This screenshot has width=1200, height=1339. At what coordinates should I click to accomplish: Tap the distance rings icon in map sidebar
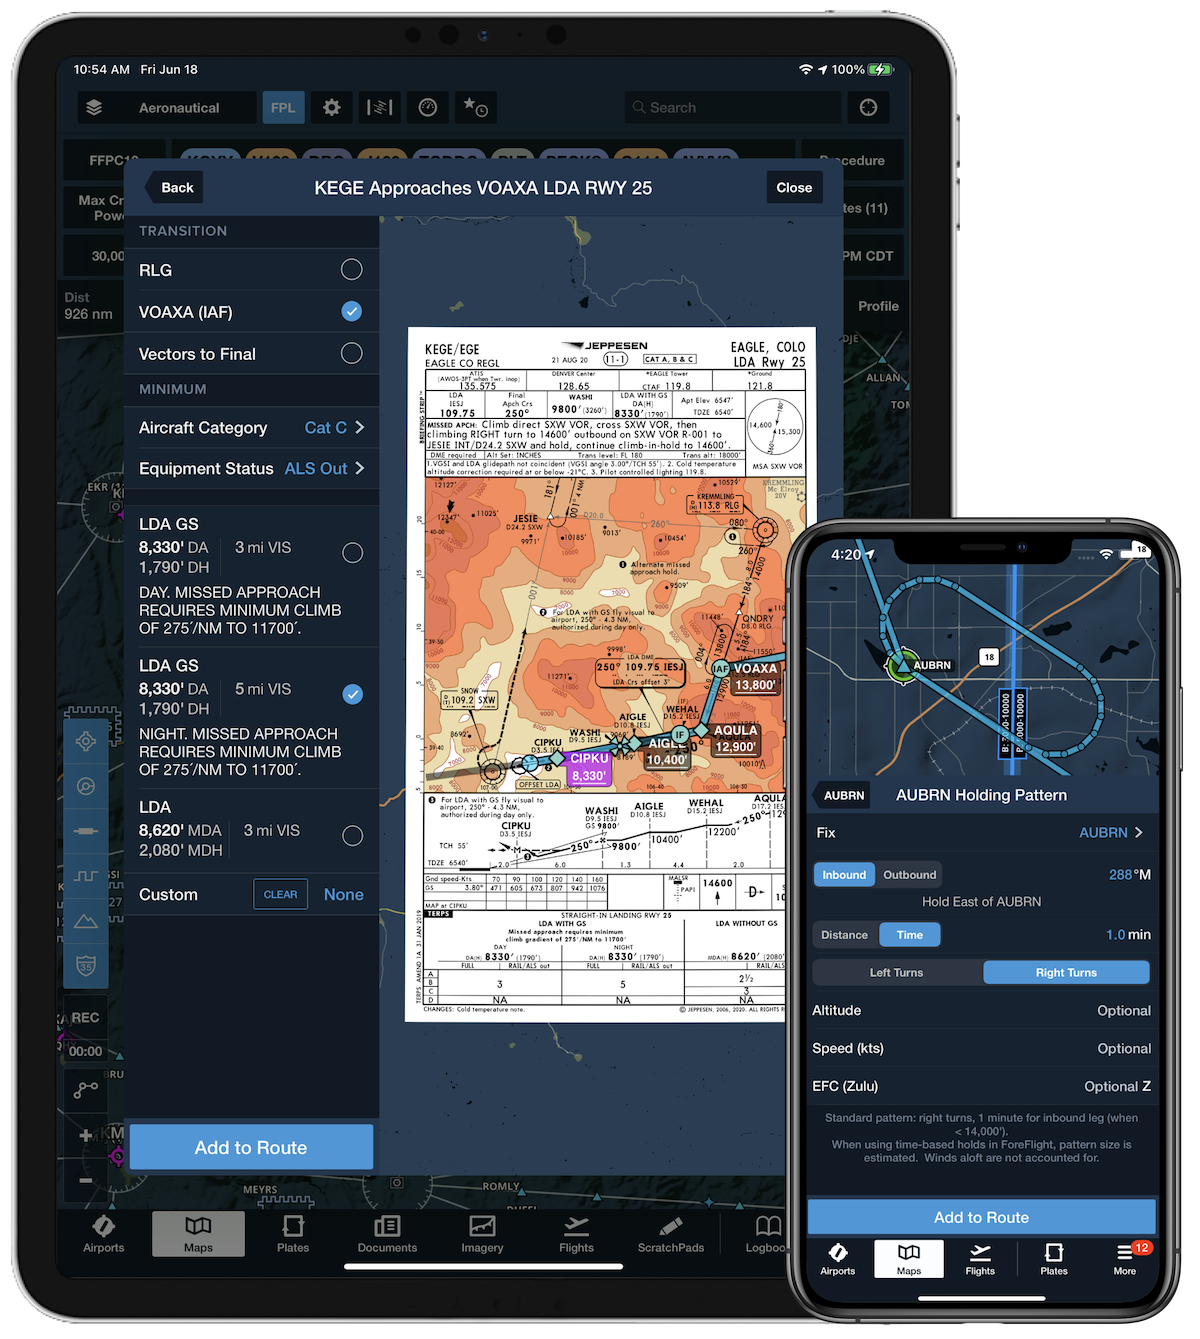(x=86, y=786)
